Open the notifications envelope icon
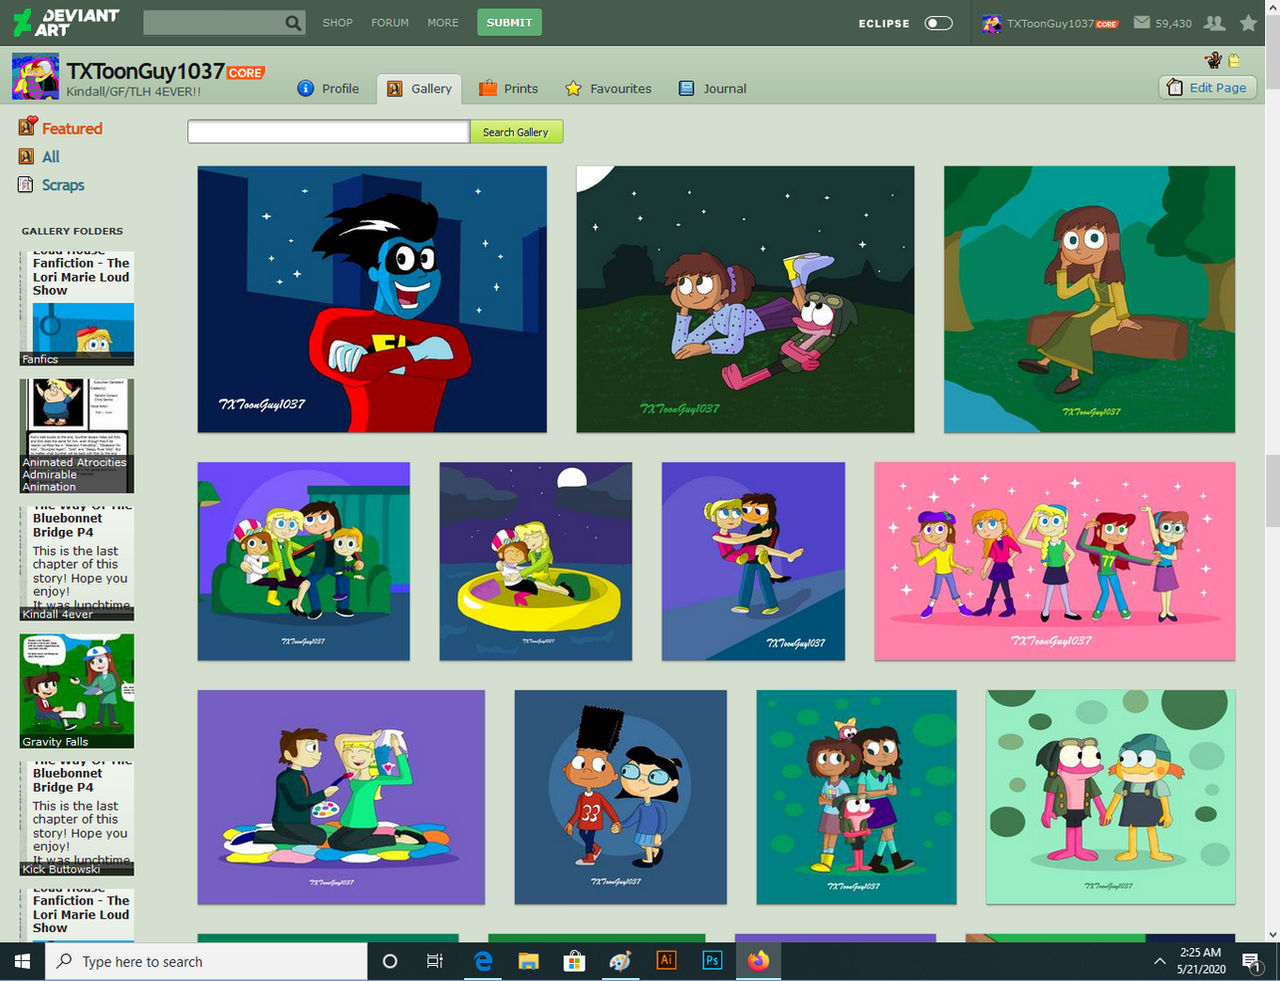Image resolution: width=1280 pixels, height=981 pixels. [1141, 22]
